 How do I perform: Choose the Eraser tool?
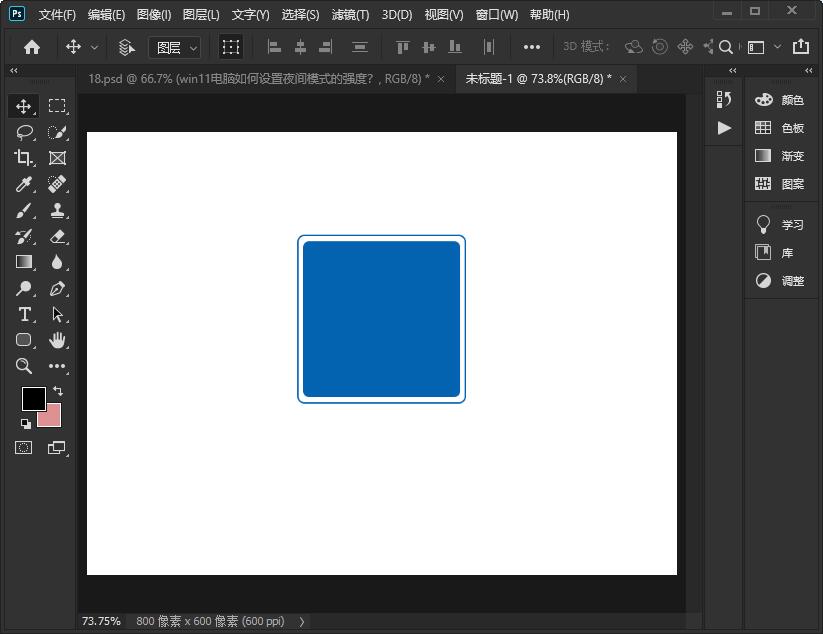pyautogui.click(x=58, y=236)
